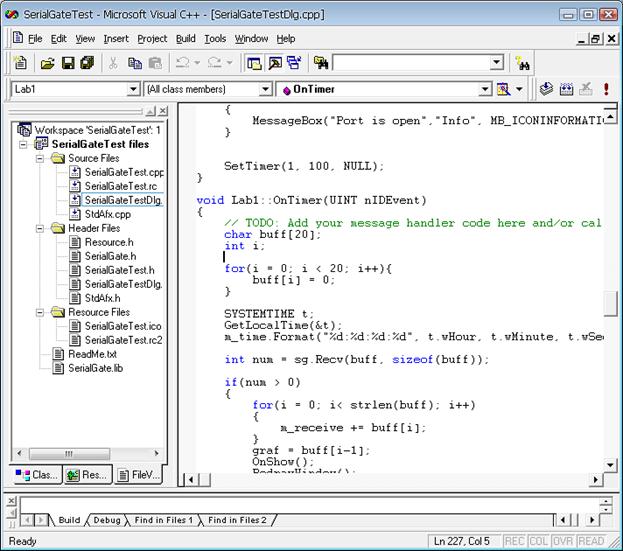Collapse the Source Files folder
623x551 pixels.
point(40,158)
